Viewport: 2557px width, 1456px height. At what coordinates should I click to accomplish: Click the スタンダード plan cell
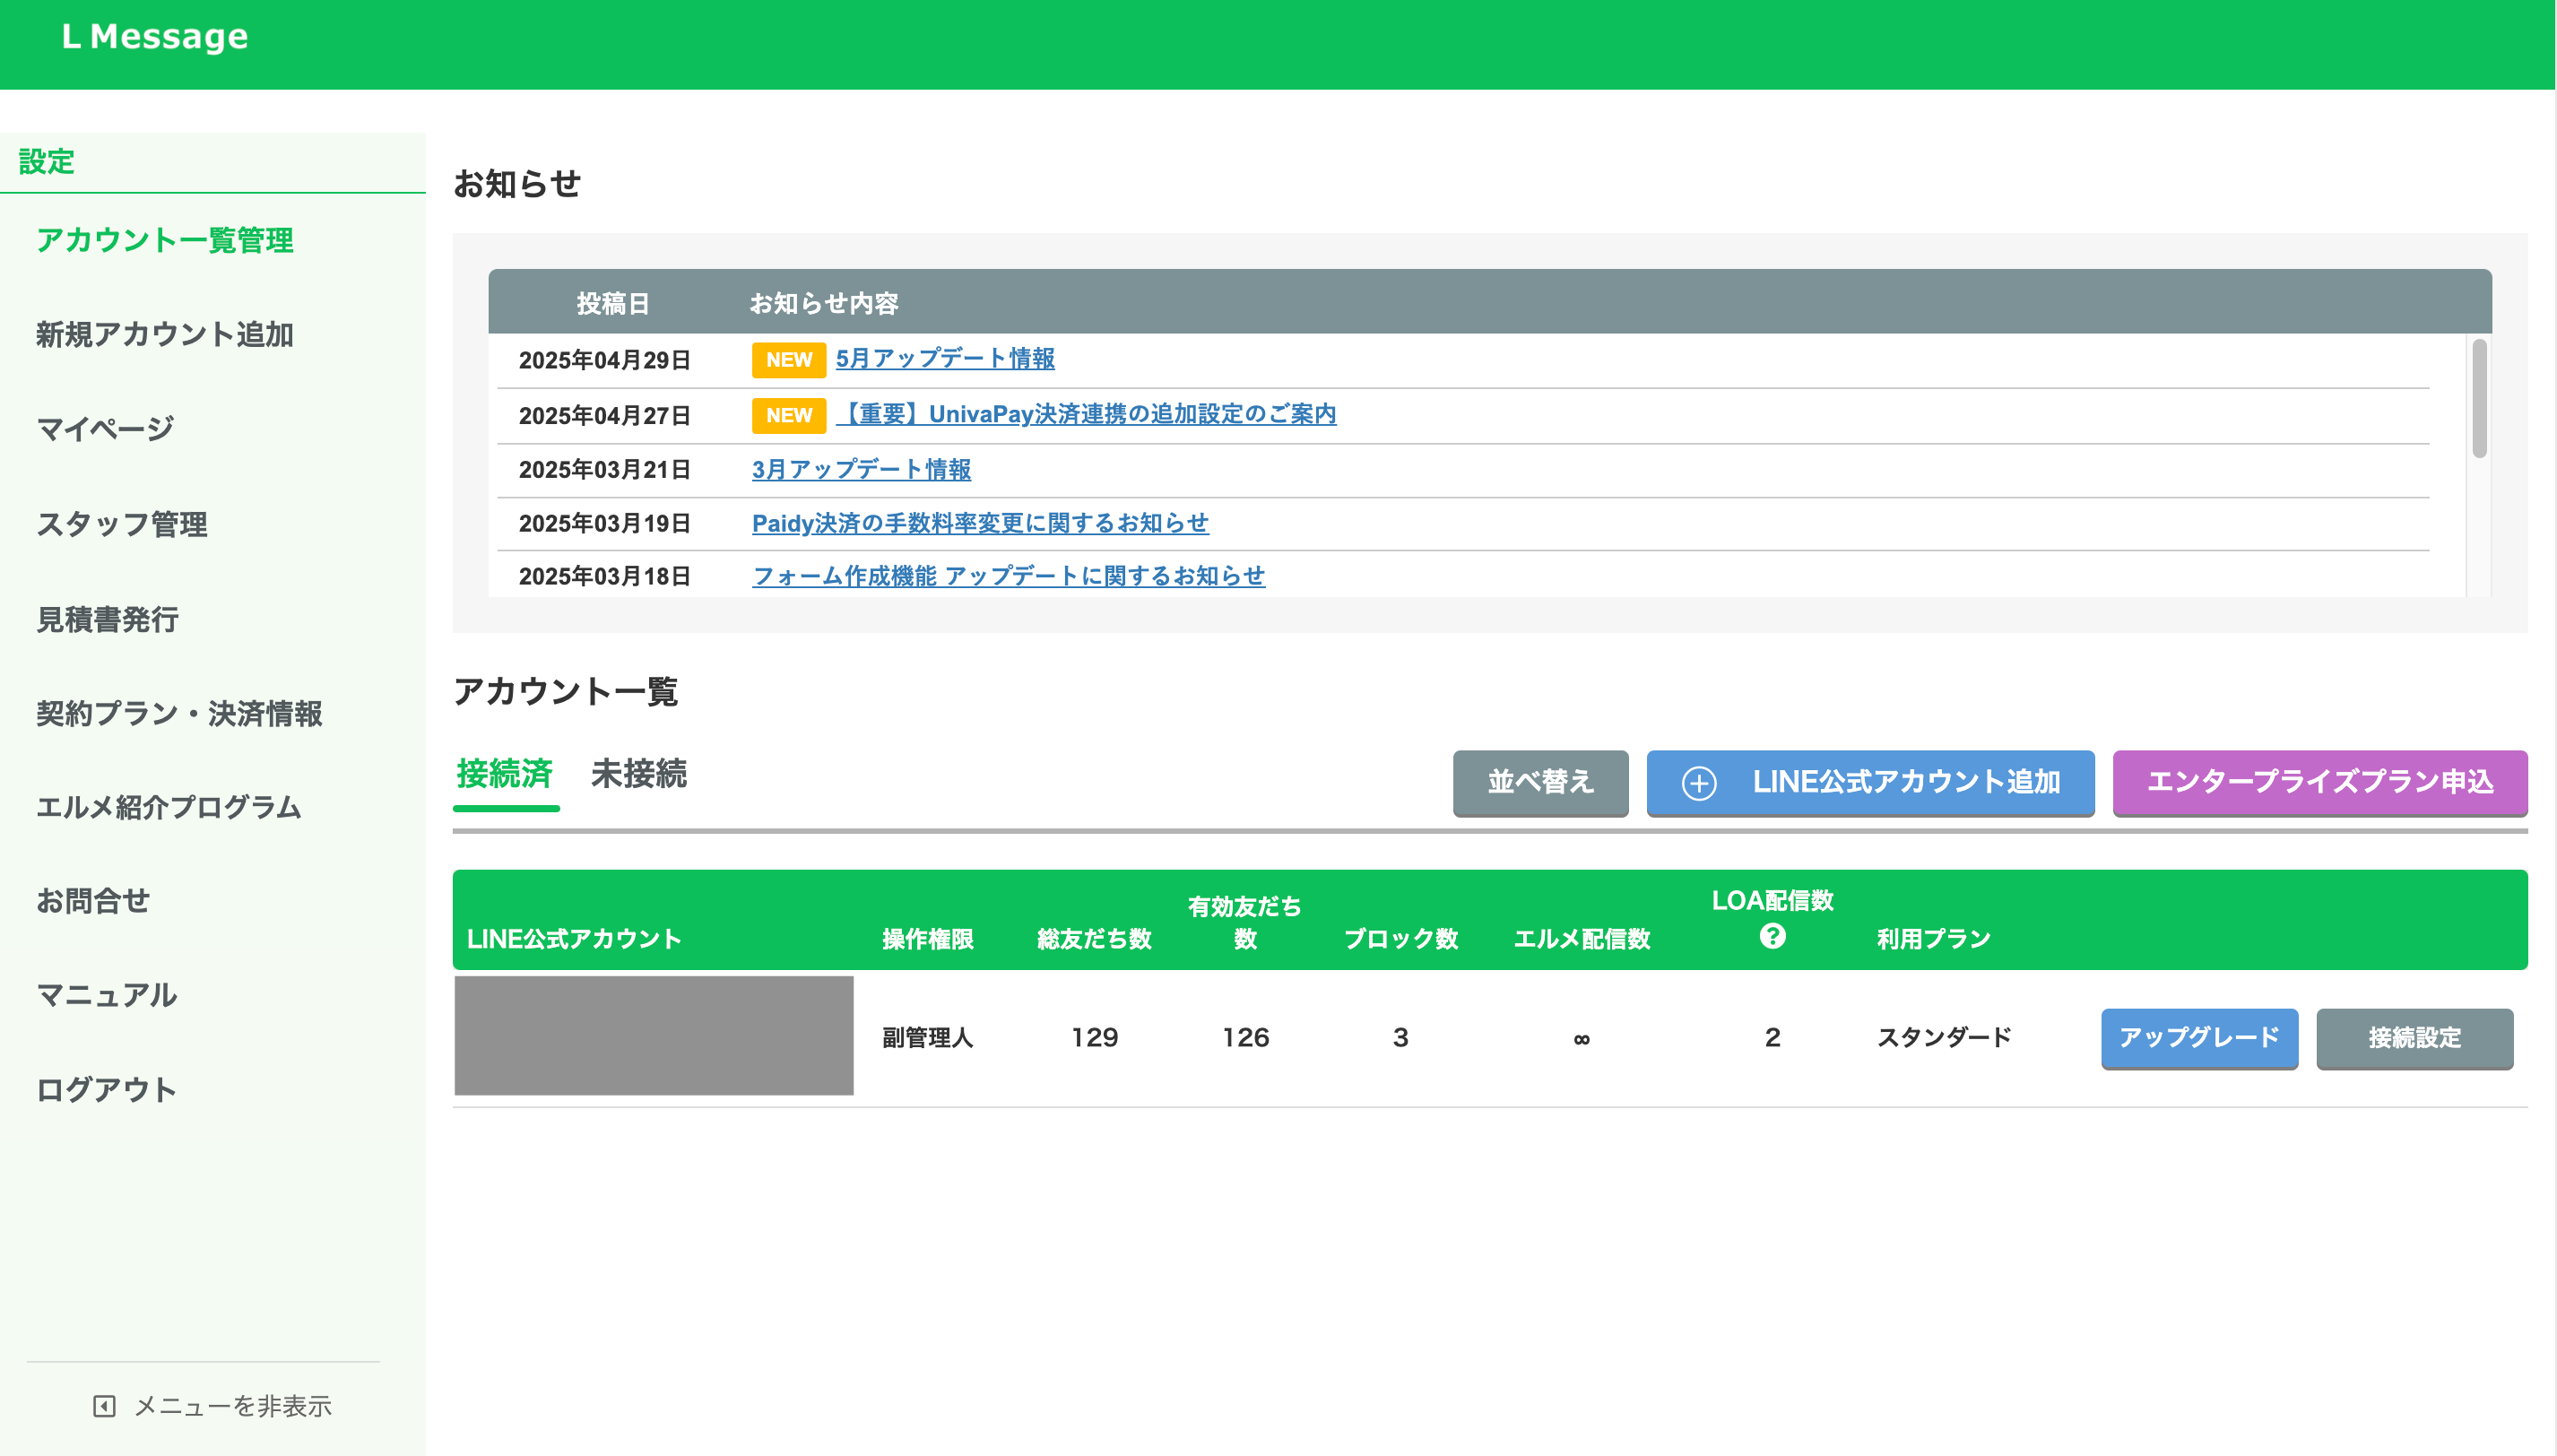pyautogui.click(x=1944, y=1038)
